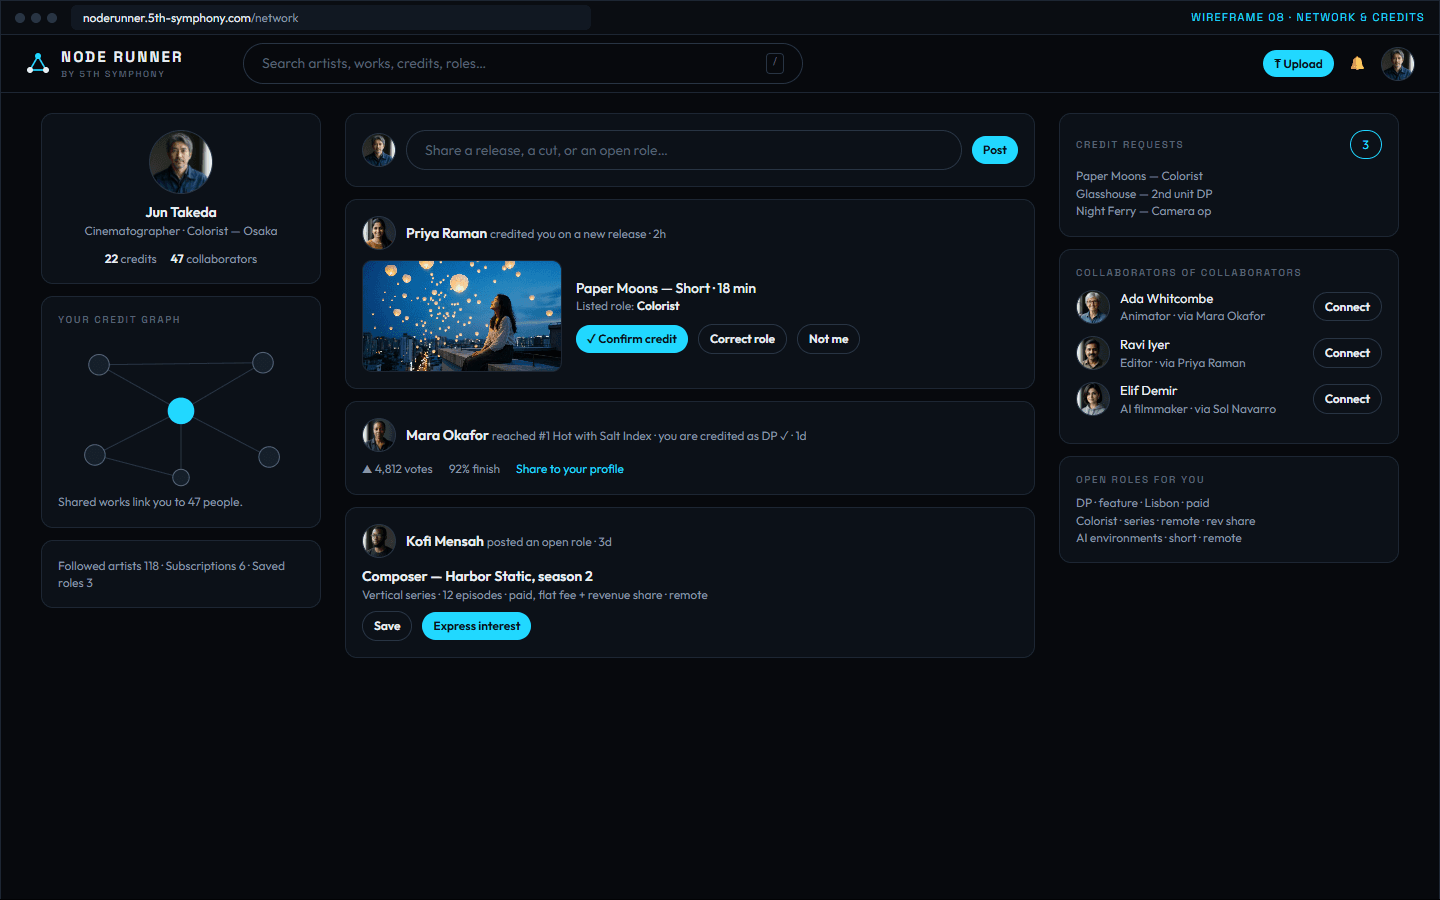Open Jun Takeda's profile photo

(181, 162)
